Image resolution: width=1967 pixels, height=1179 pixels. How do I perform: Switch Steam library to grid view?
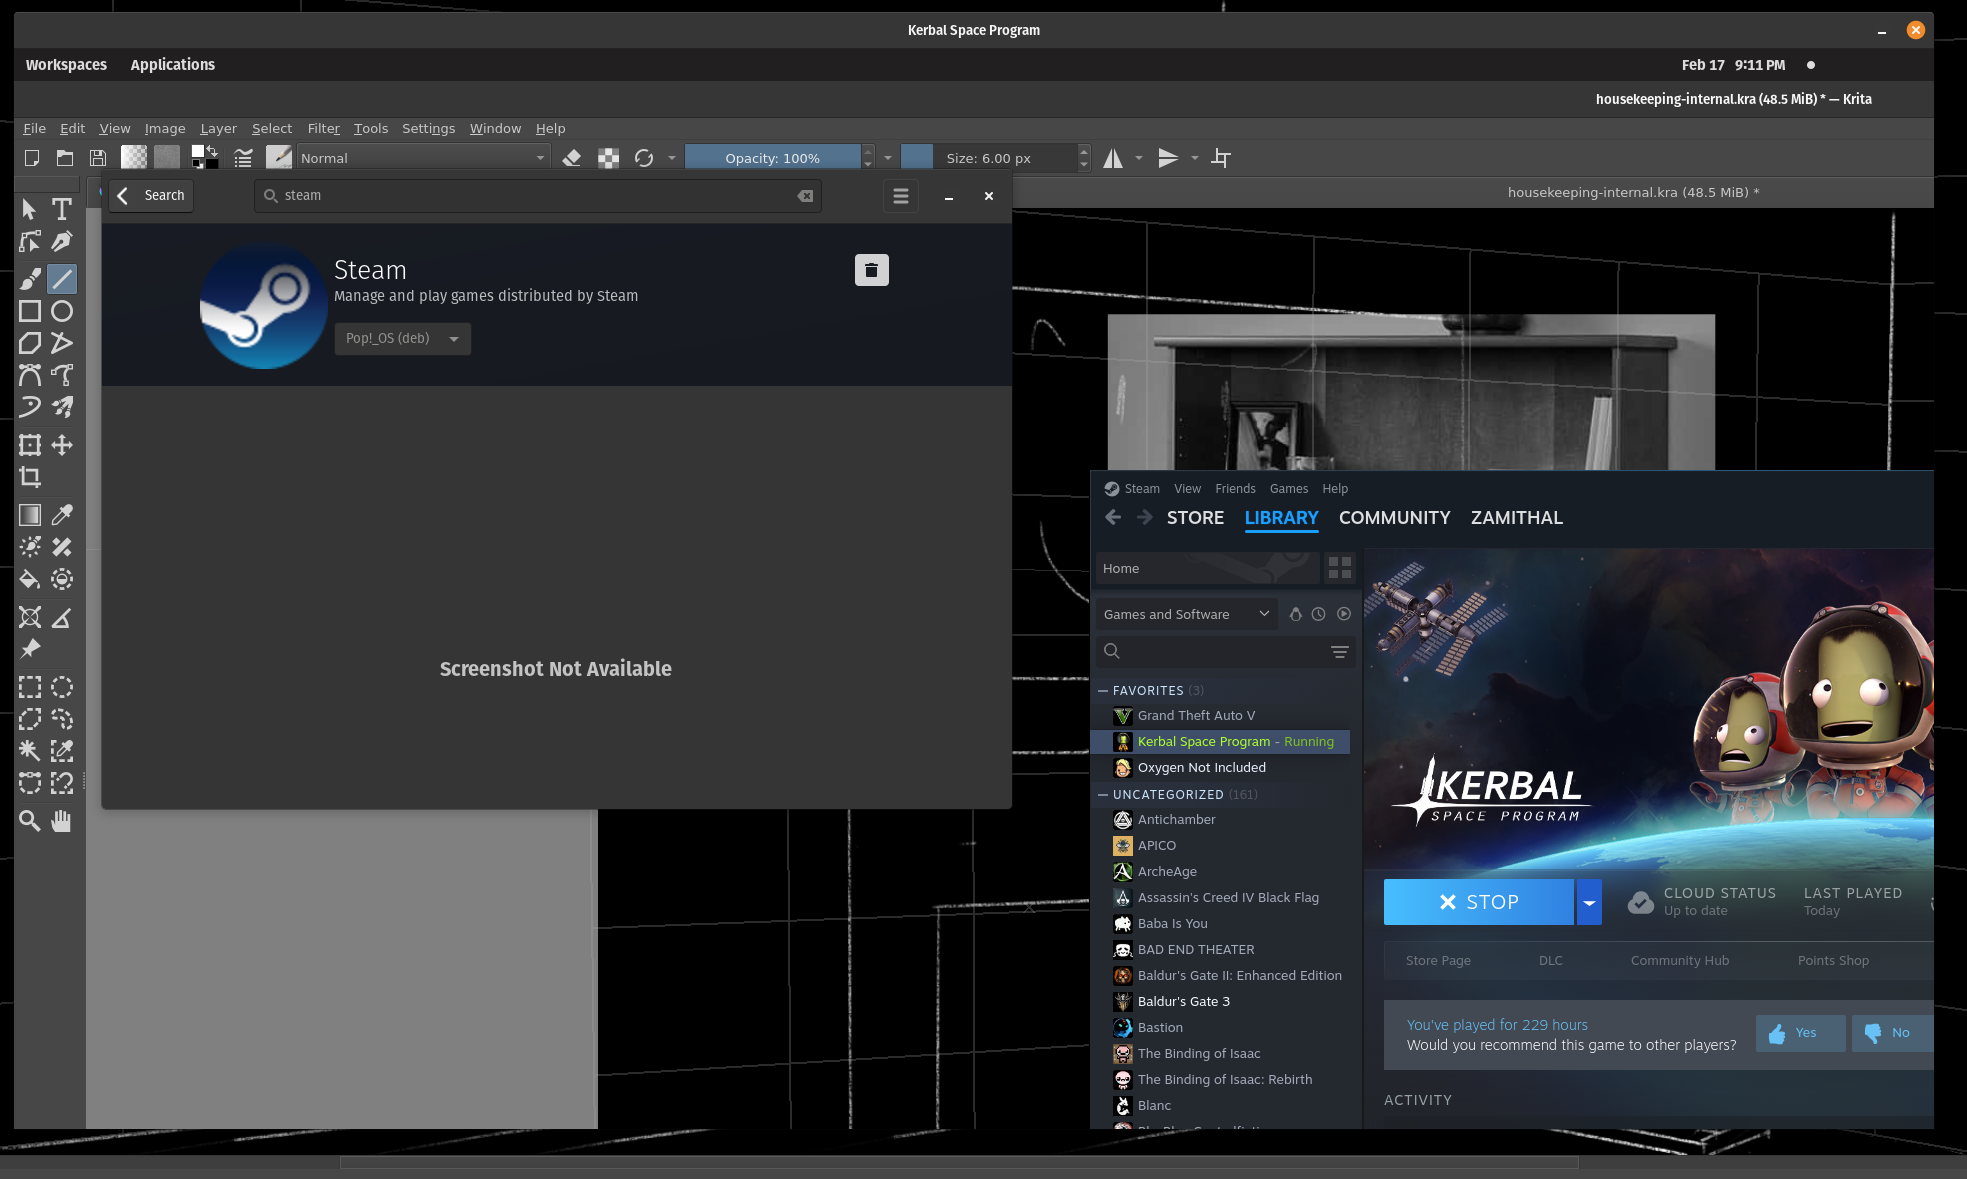(1340, 568)
